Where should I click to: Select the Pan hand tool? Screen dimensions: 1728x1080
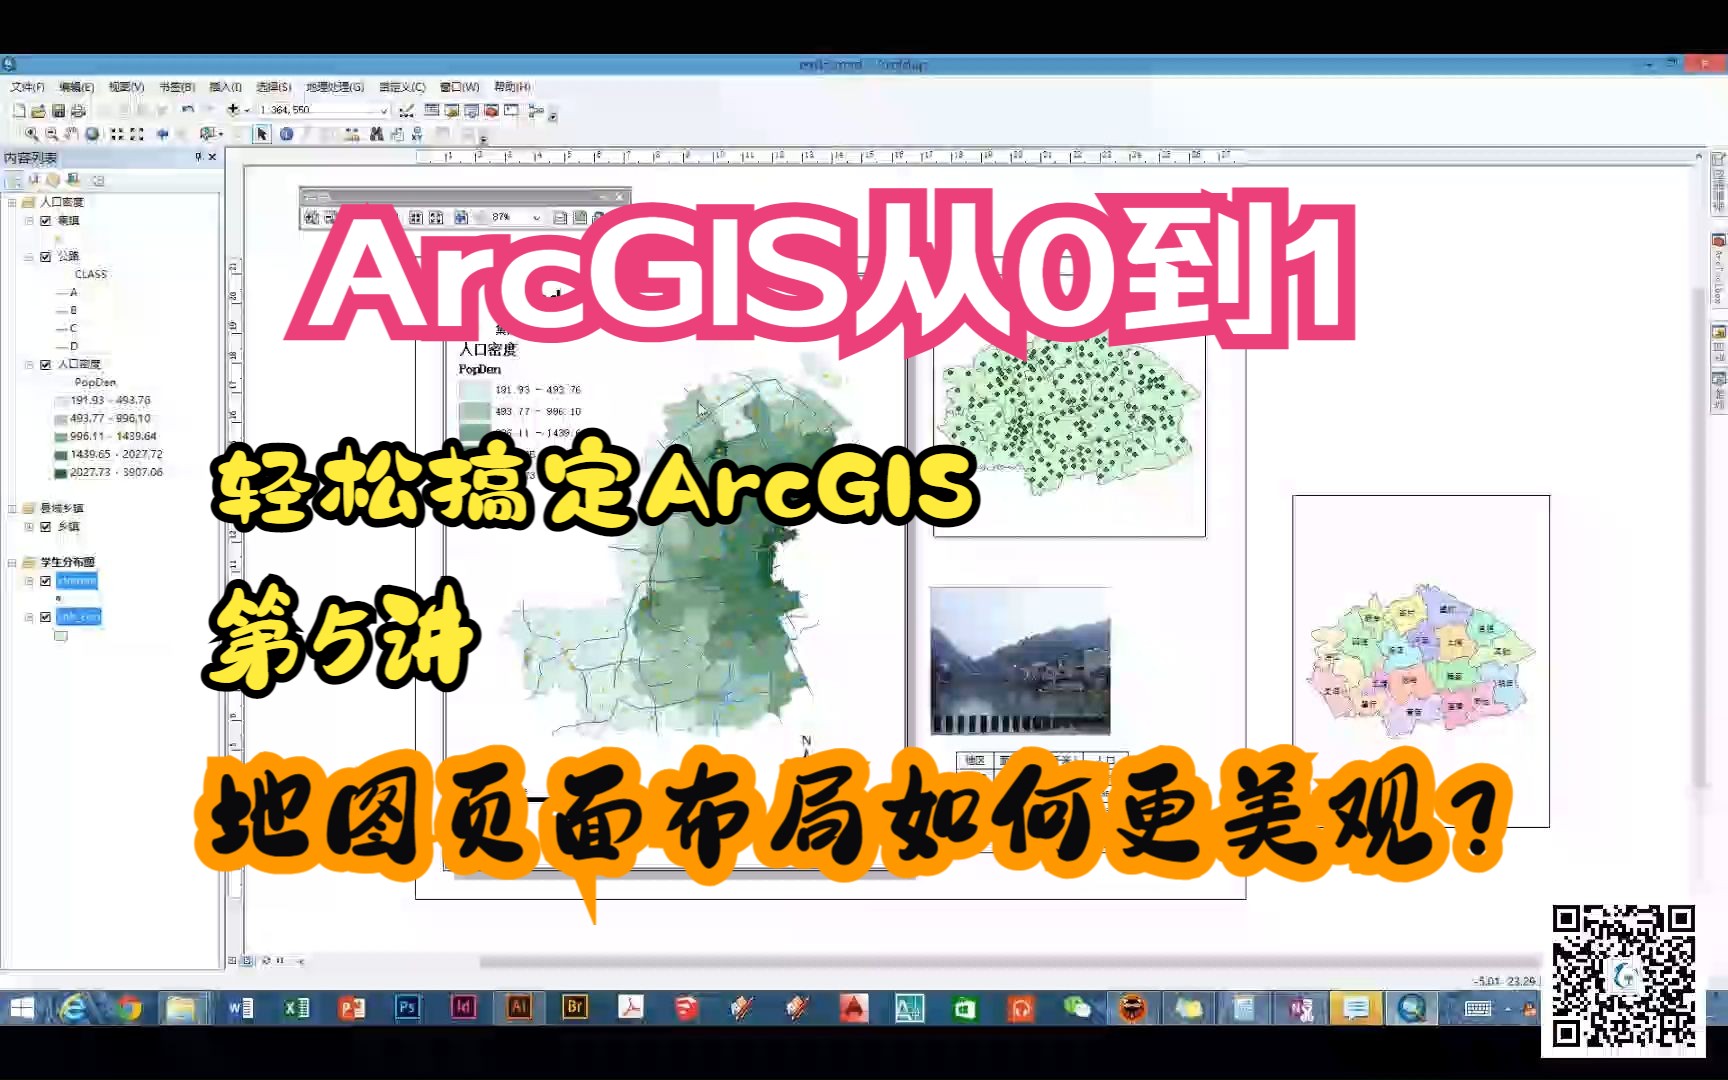tap(71, 134)
